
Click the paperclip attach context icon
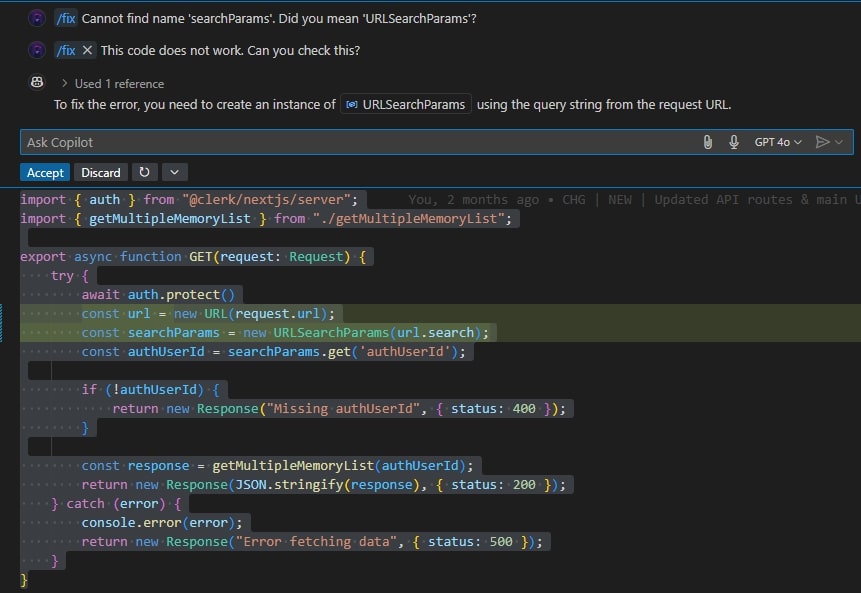707,142
